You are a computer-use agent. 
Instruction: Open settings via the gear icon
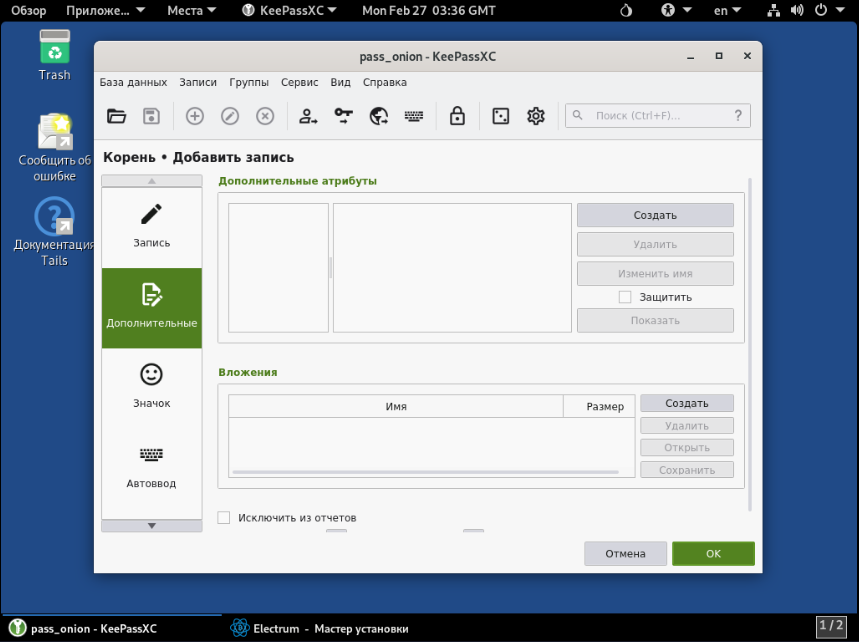click(536, 116)
